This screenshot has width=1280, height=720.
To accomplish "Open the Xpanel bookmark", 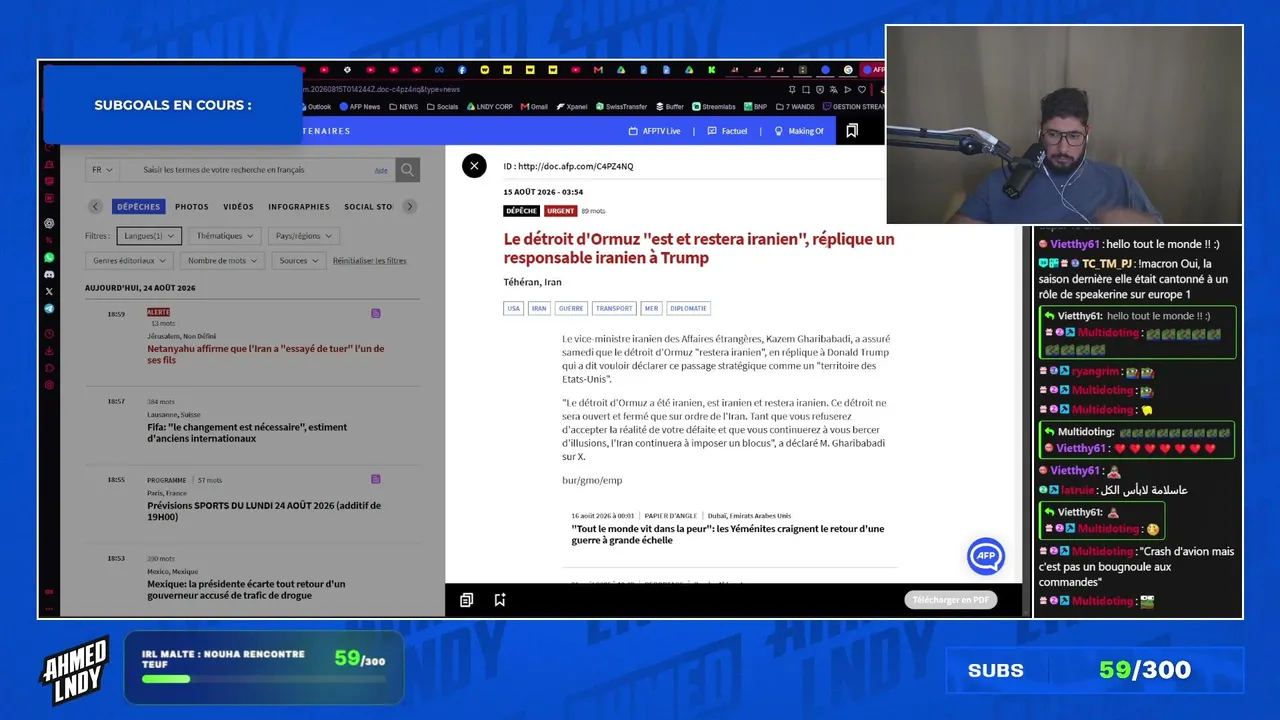I will (573, 107).
